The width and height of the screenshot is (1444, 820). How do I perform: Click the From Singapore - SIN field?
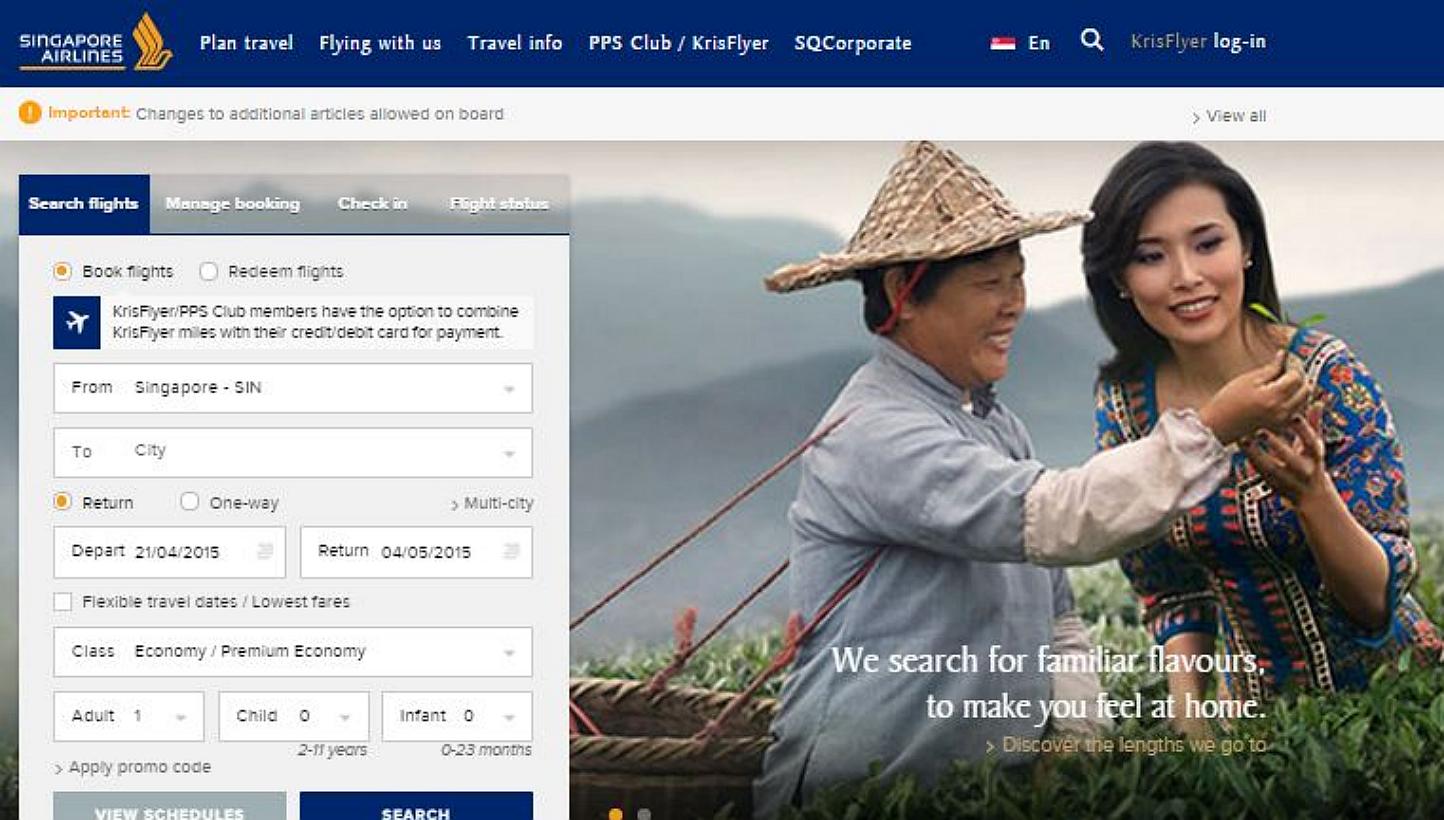293,388
